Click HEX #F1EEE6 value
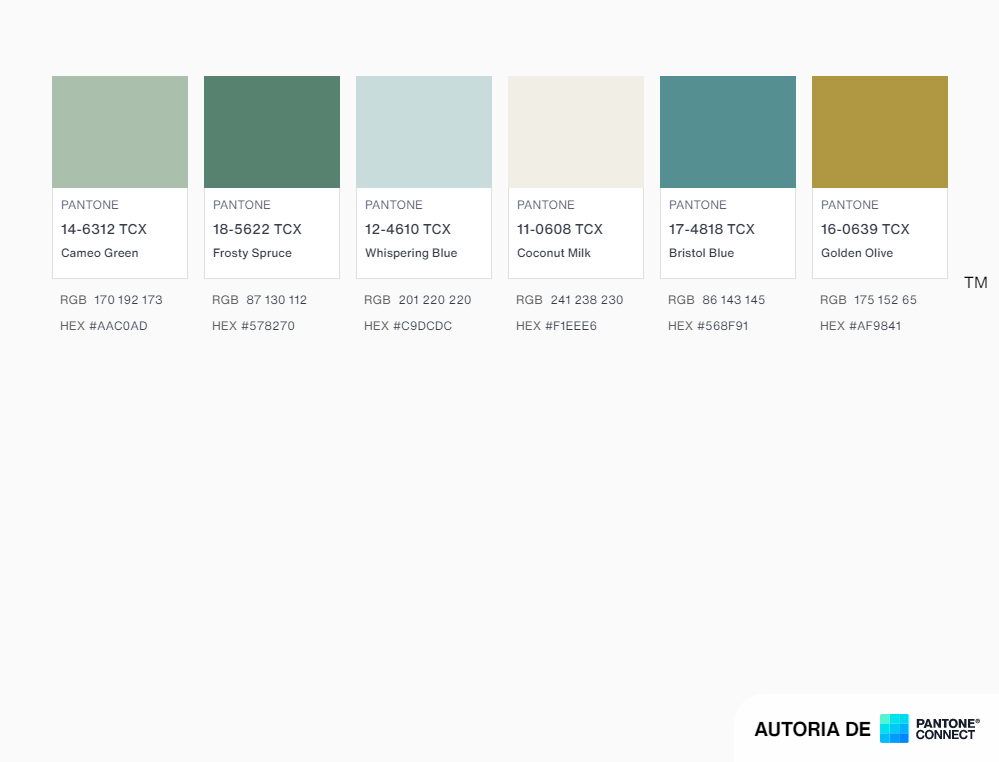This screenshot has width=999, height=762. coord(556,326)
